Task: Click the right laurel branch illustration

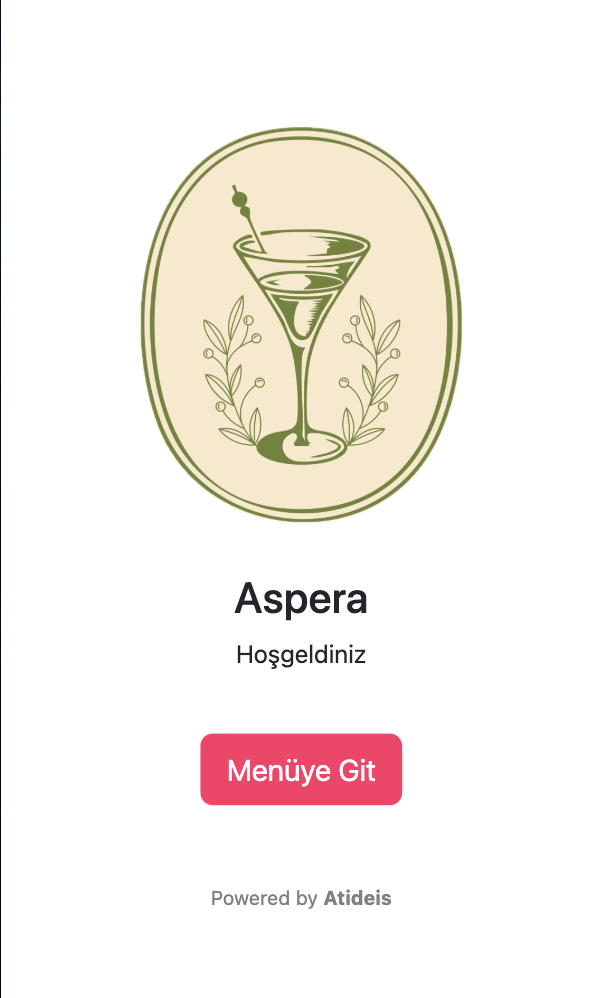Action: pyautogui.click(x=370, y=372)
